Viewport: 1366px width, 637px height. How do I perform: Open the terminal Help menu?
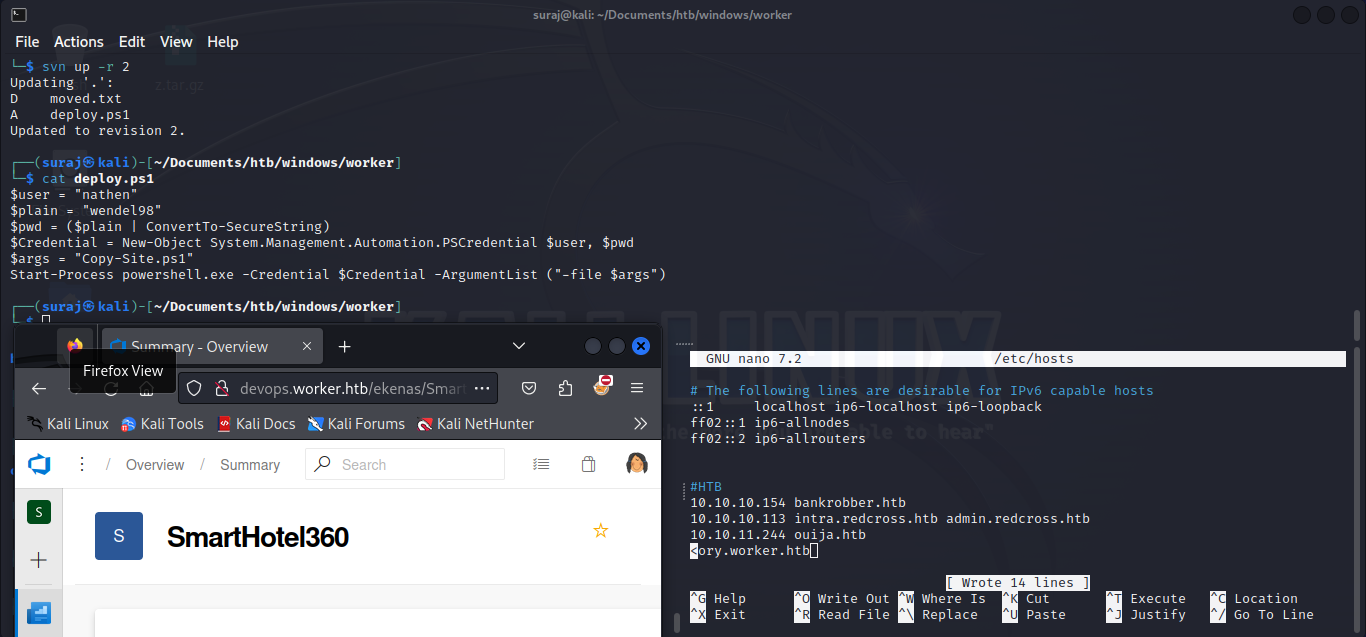(223, 42)
